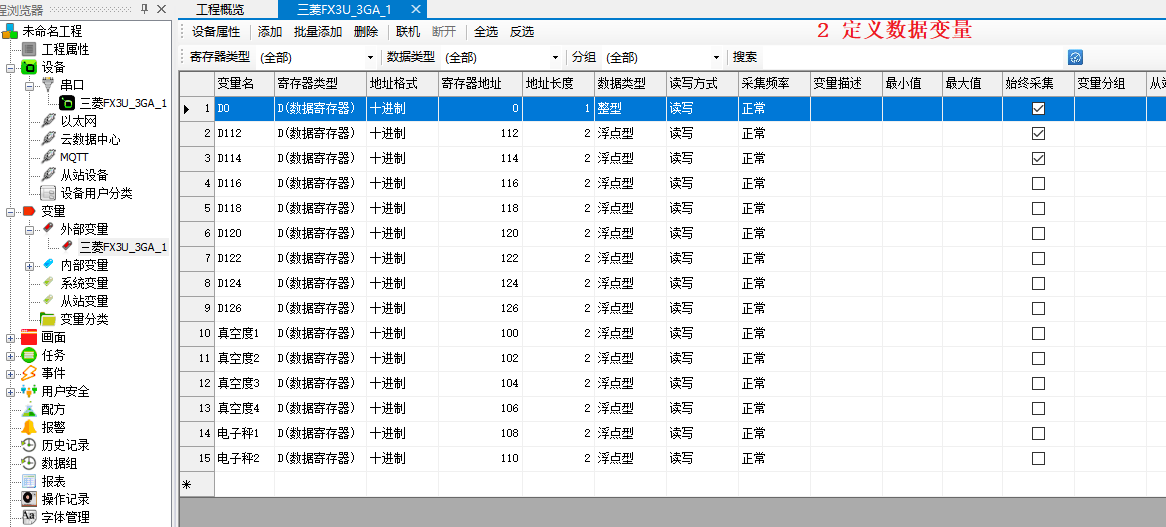Select the 以太网 plug icon
The image size is (1166, 527).
click(x=49, y=121)
